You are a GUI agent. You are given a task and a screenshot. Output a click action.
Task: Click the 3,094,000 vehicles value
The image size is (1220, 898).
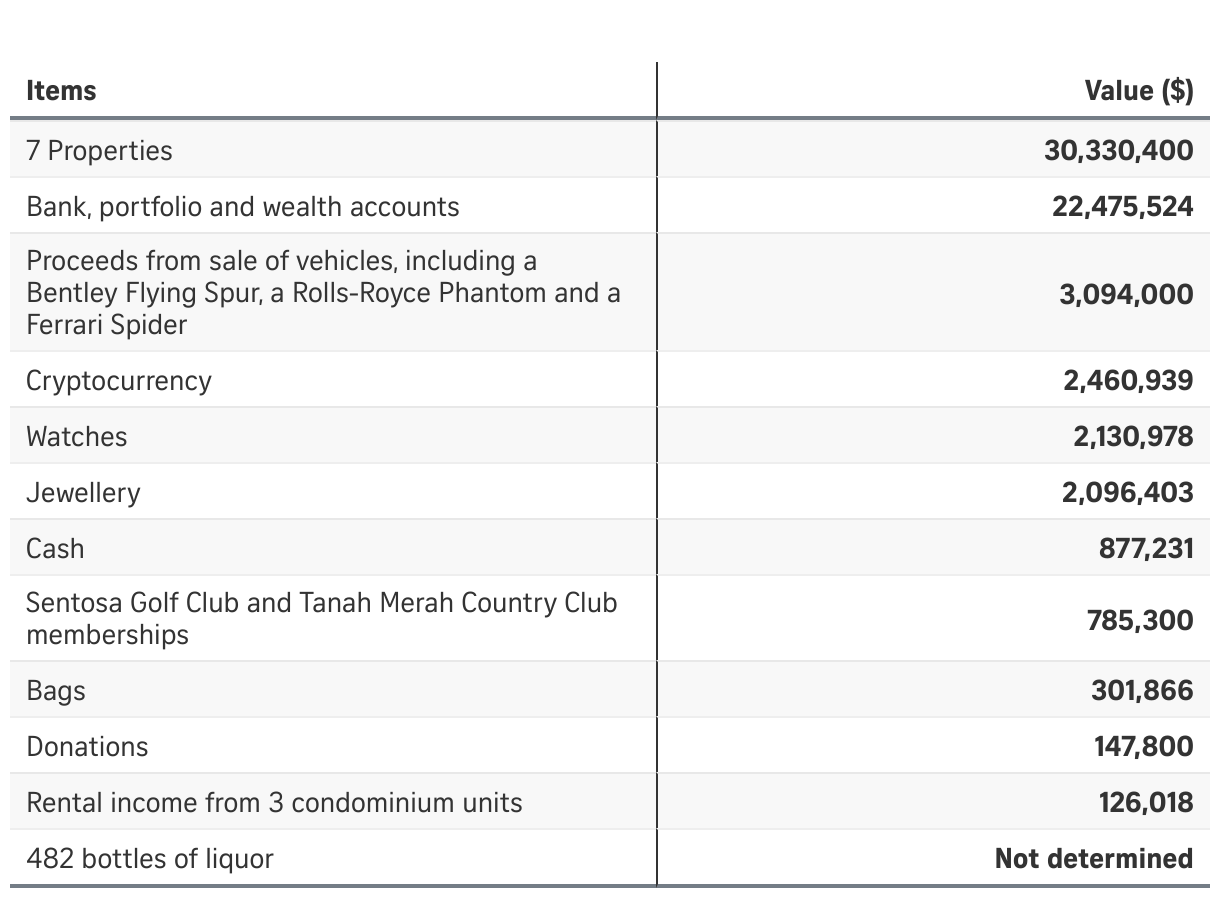tap(1126, 294)
